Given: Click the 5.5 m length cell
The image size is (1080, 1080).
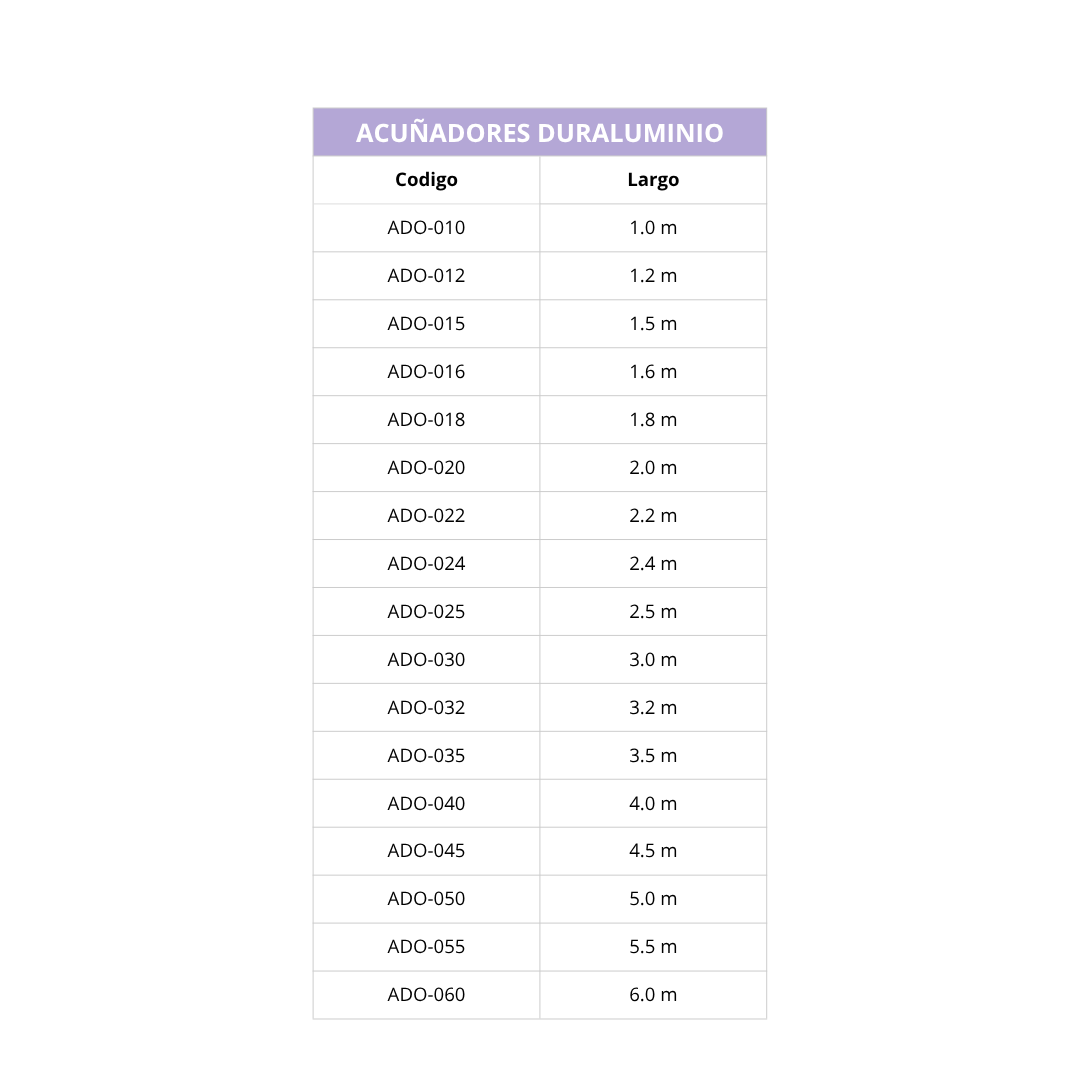Looking at the screenshot, I should (653, 947).
